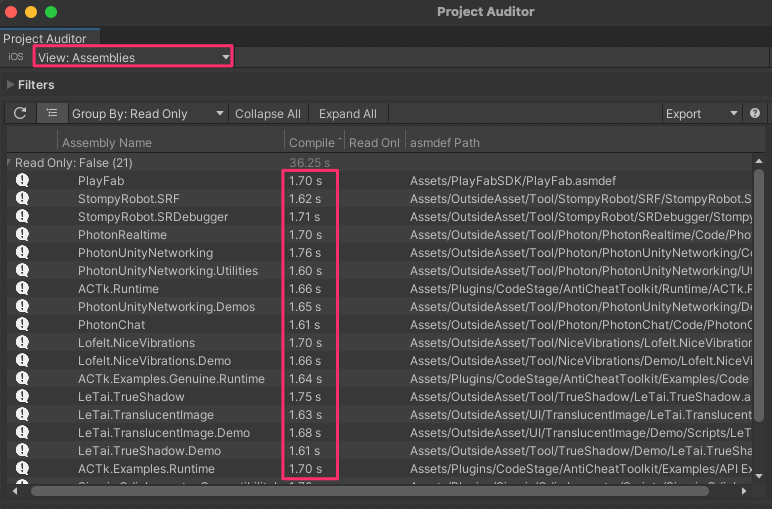This screenshot has height=509, width=772.
Task: Click the vertical scrollbar thumb
Action: point(759,295)
